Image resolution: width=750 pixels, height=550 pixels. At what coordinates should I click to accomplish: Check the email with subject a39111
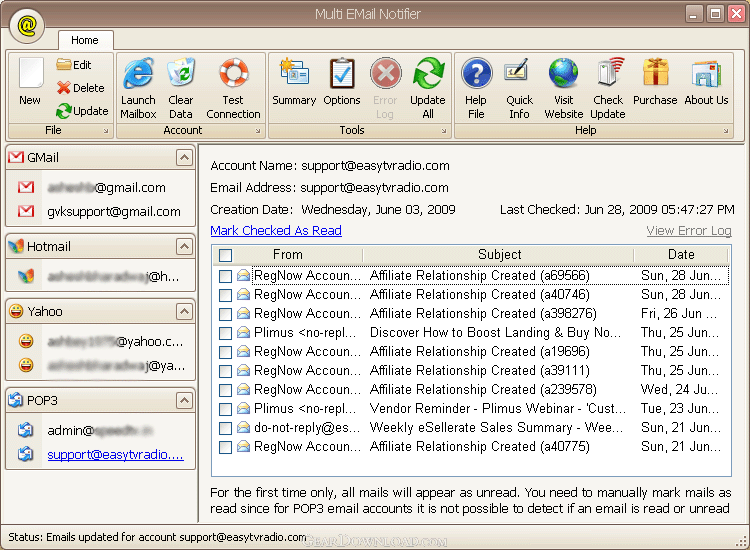225,371
